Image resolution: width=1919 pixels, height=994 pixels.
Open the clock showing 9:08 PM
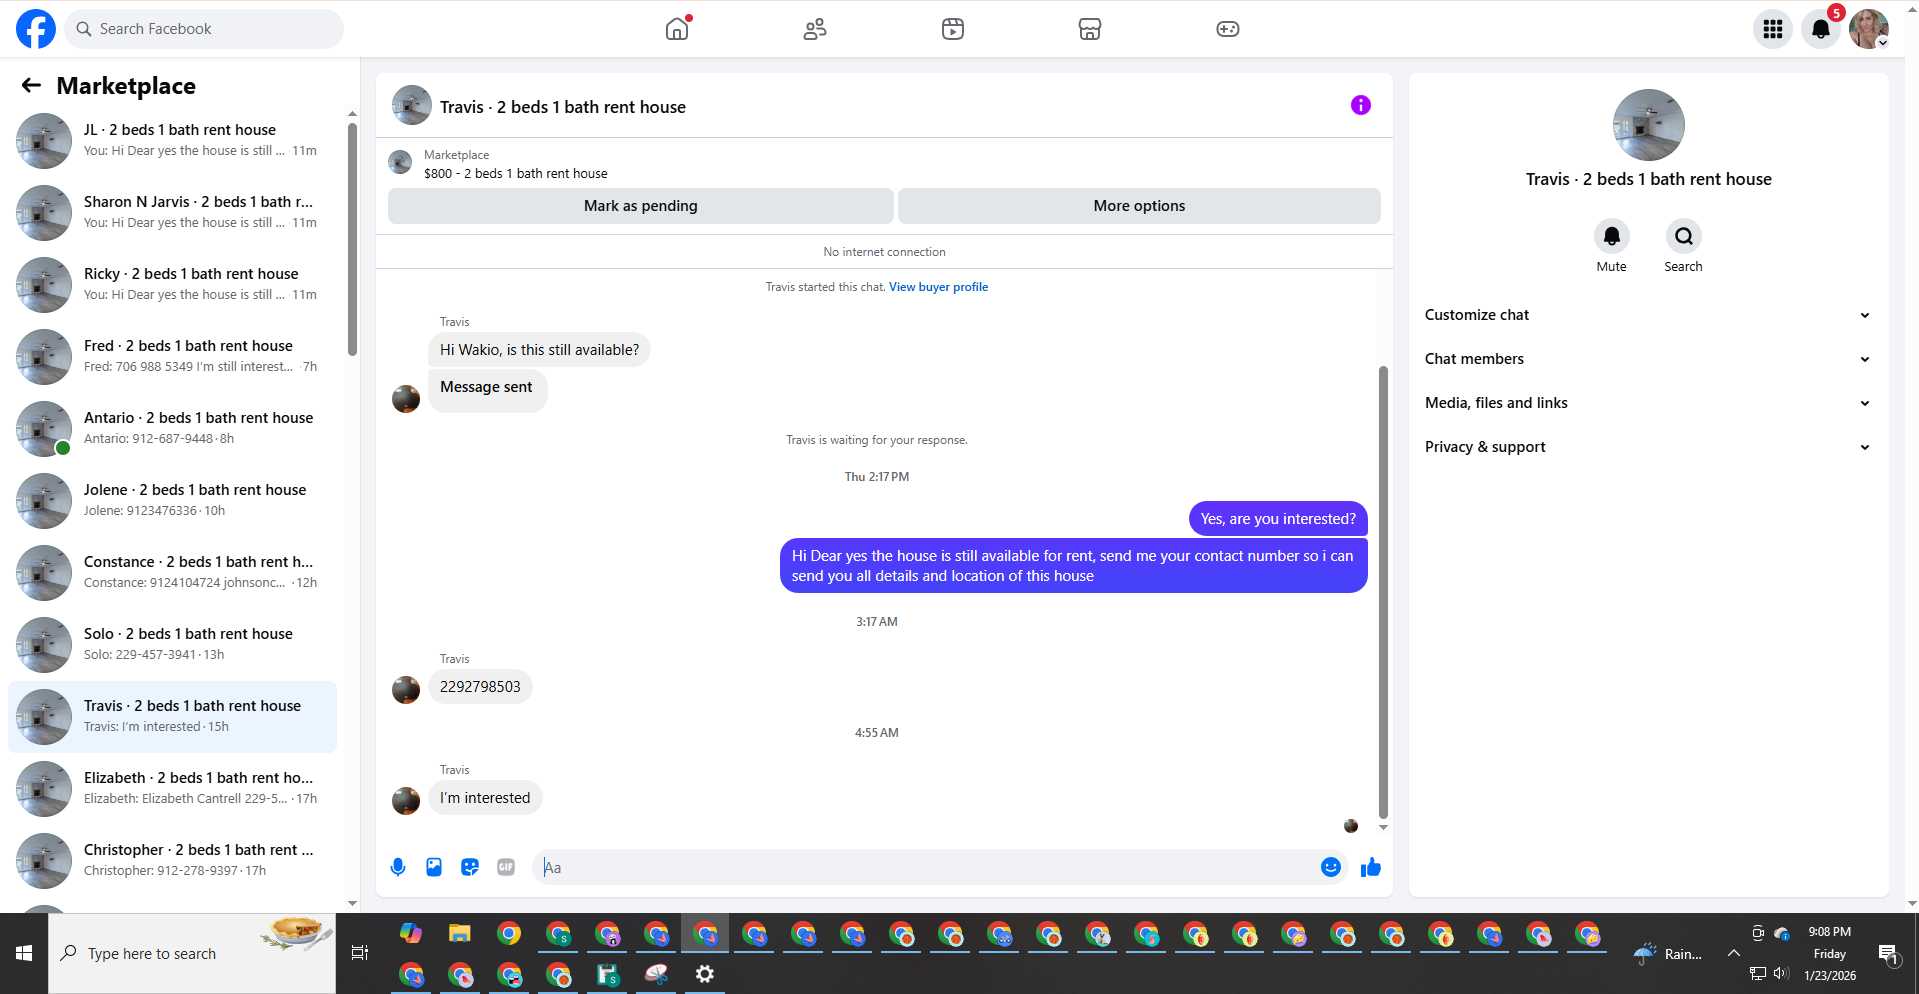tap(1830, 932)
